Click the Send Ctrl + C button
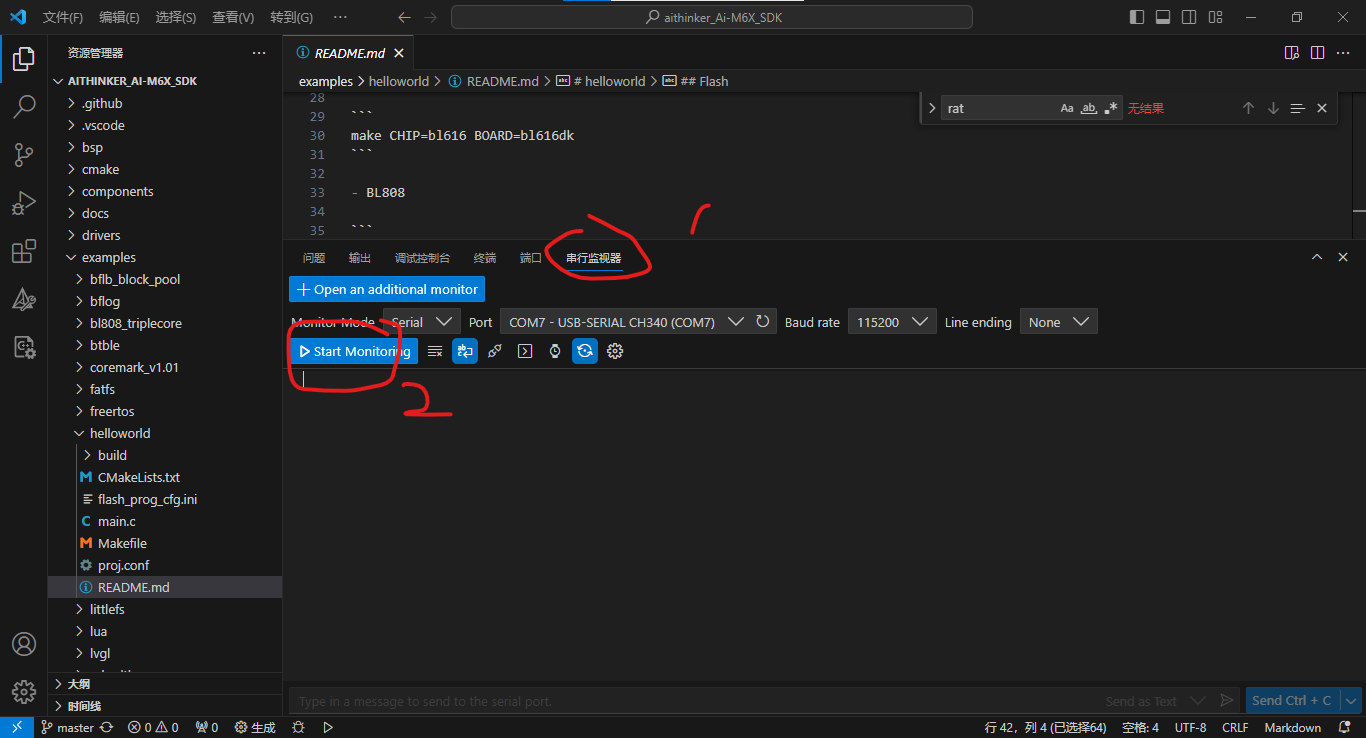 click(x=1292, y=701)
